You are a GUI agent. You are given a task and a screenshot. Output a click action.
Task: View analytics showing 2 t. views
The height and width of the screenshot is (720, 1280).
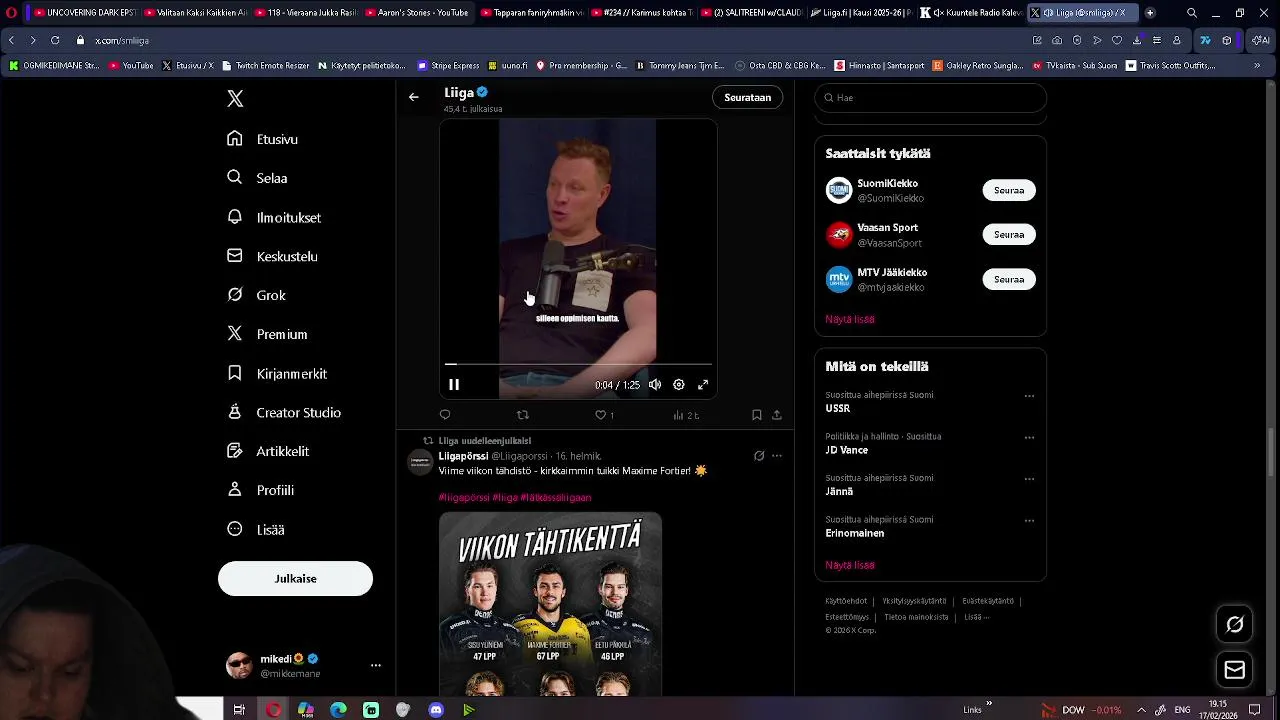tap(686, 415)
